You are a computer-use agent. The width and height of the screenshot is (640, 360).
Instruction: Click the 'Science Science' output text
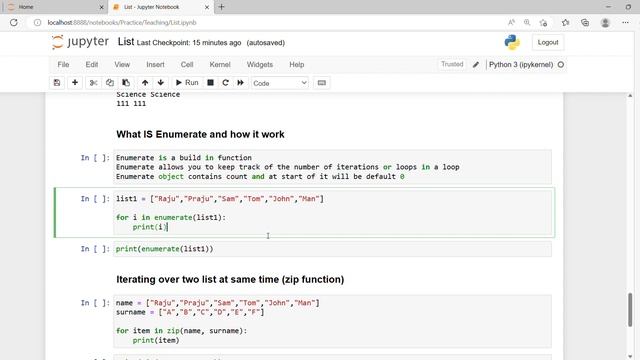(148, 94)
